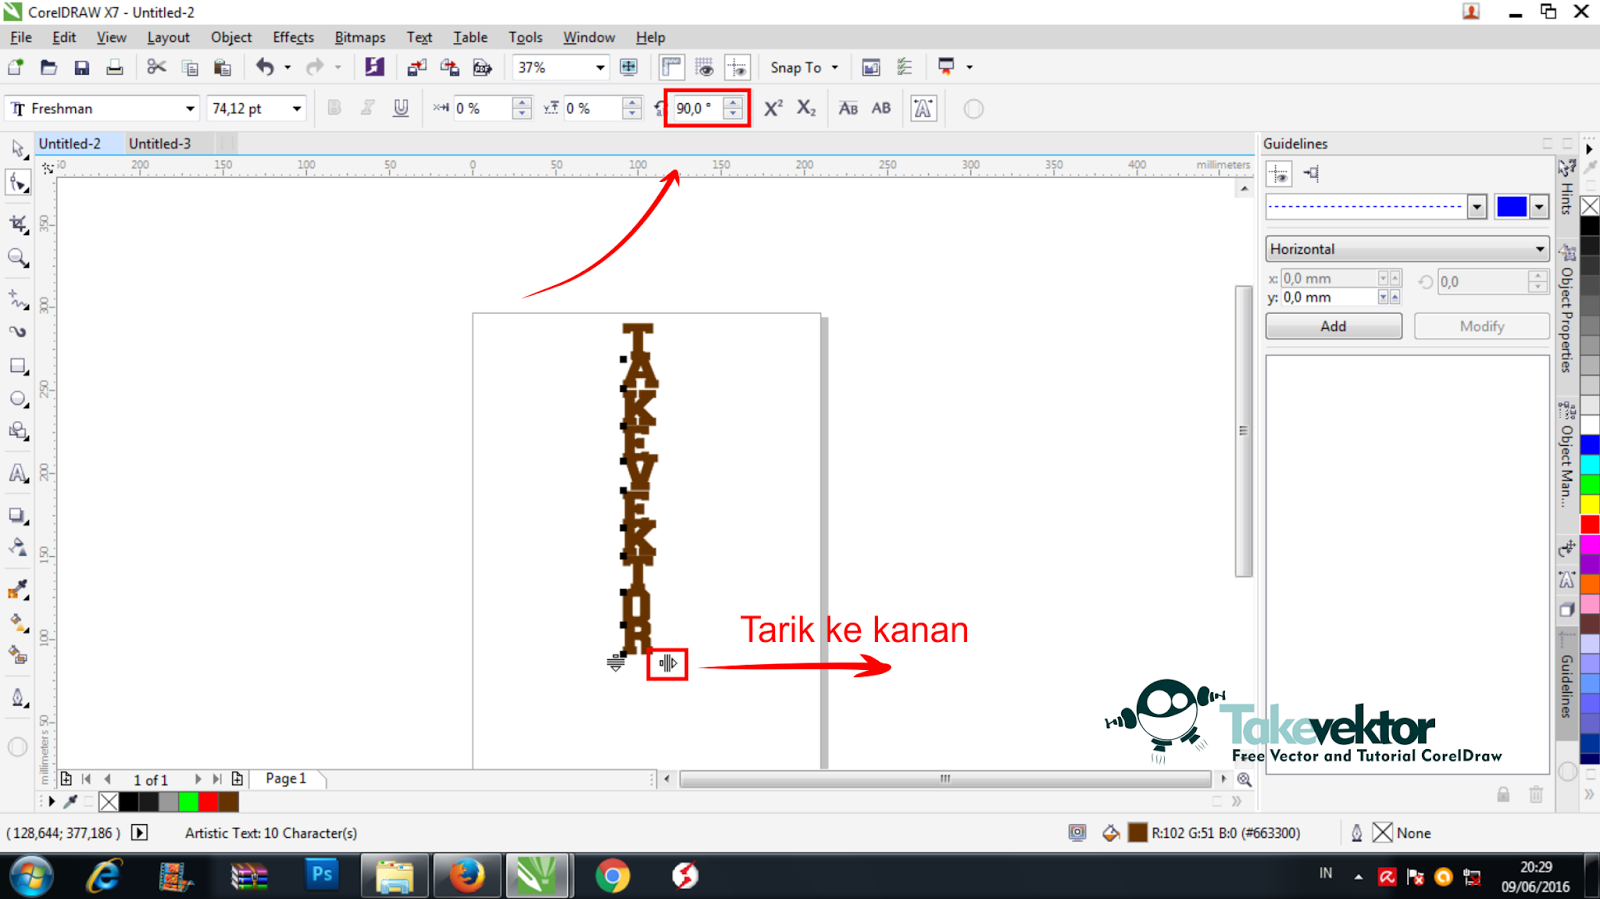Select the Text tool
The height and width of the screenshot is (899, 1600).
point(18,474)
